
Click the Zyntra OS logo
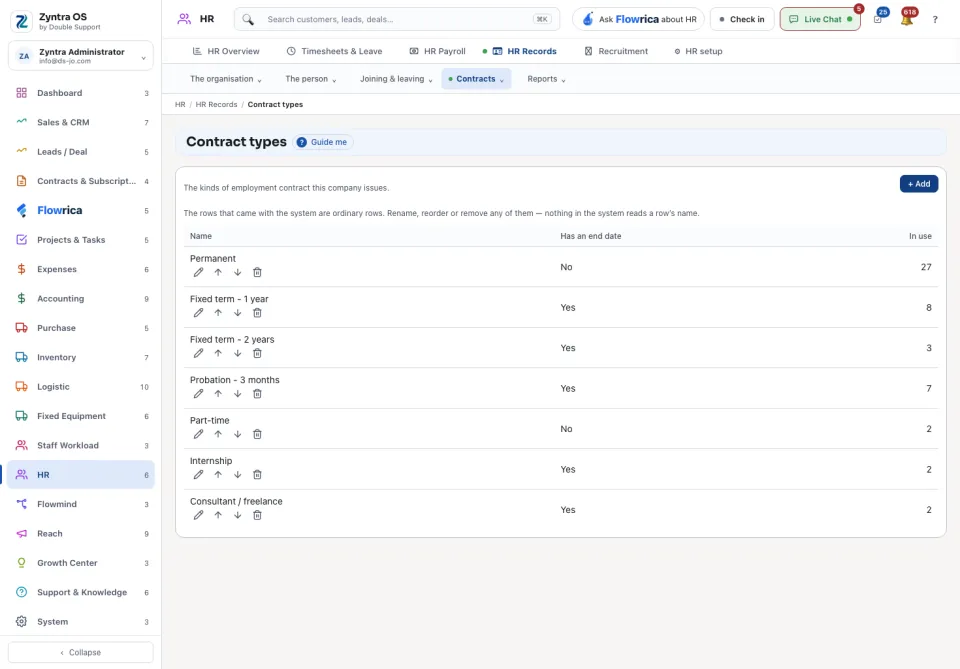click(21, 21)
